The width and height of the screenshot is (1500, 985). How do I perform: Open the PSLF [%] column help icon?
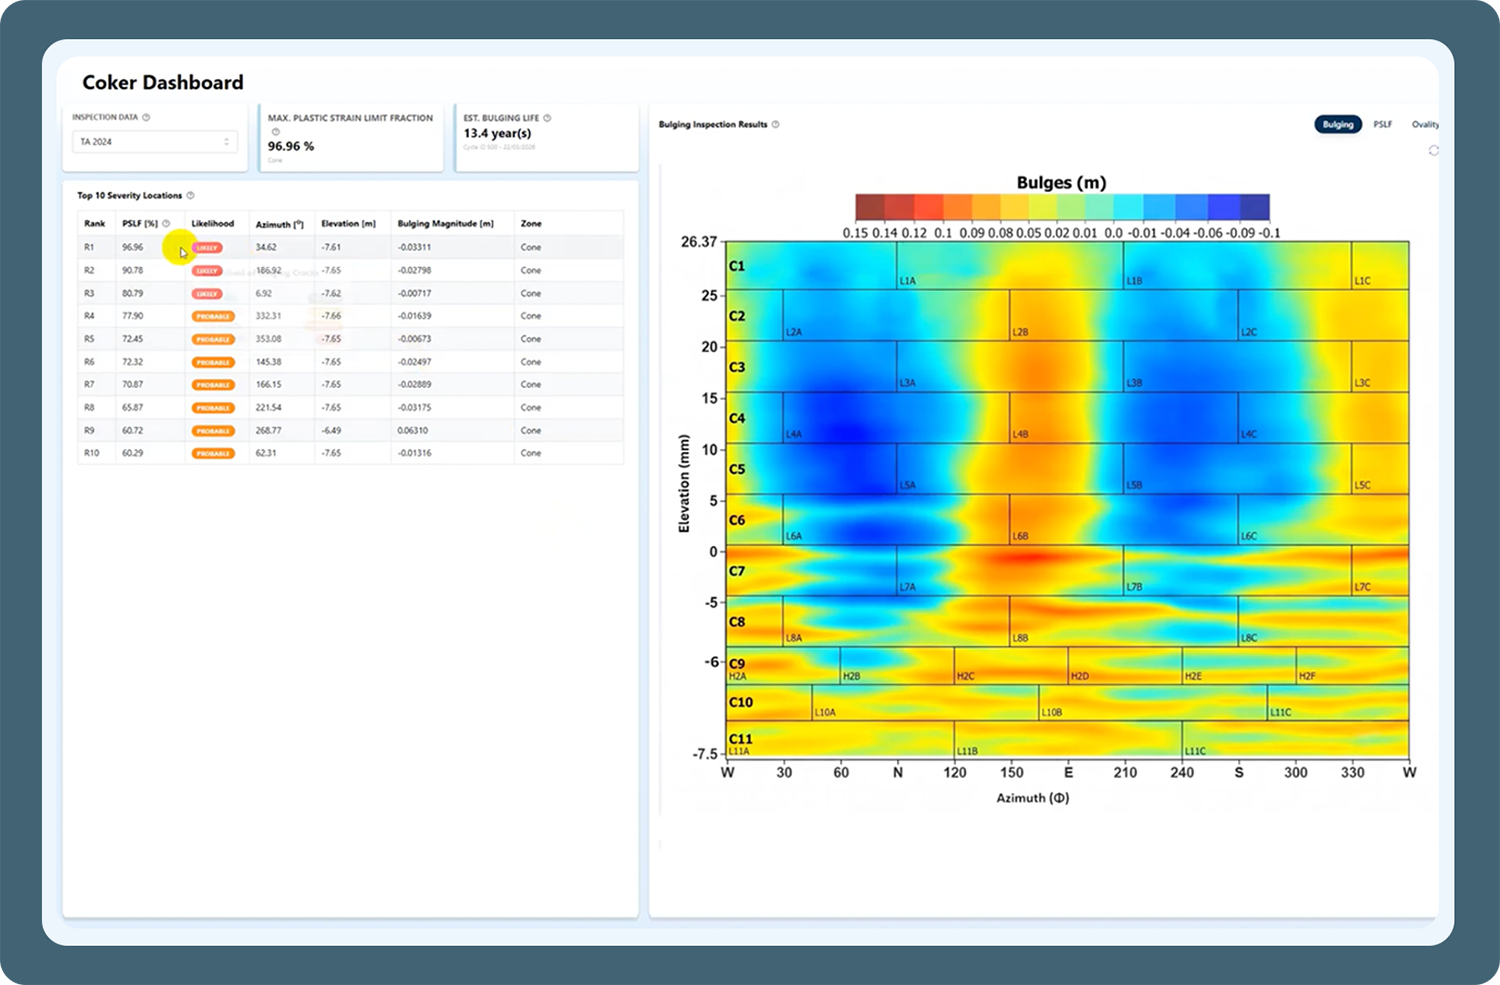[166, 224]
